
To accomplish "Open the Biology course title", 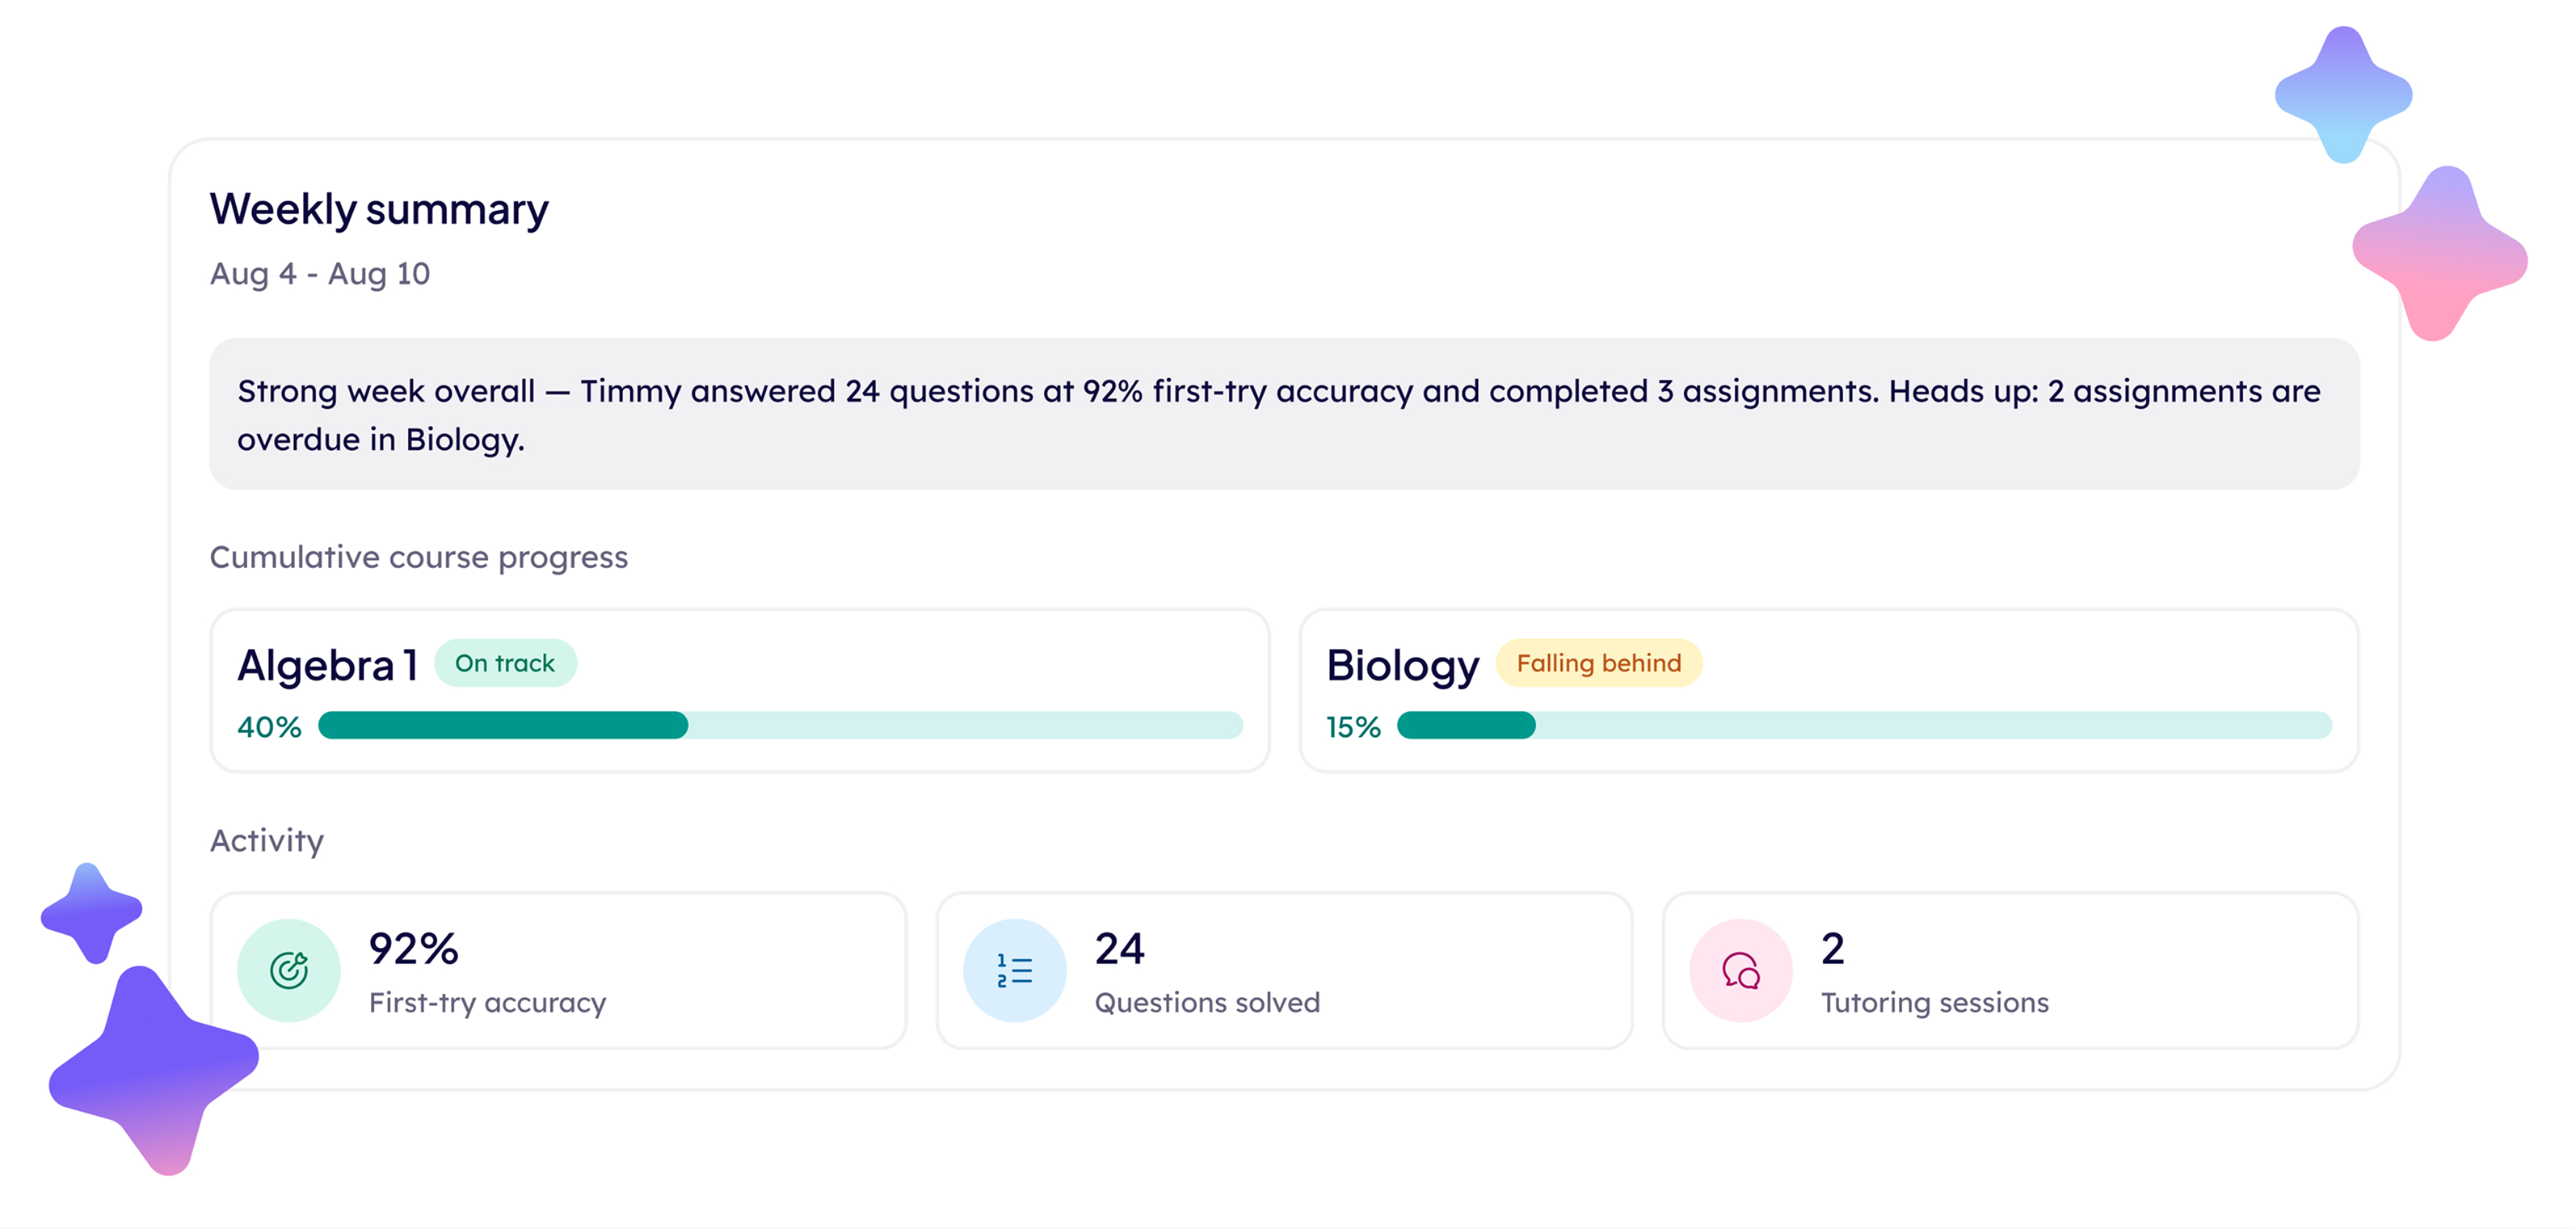I will 1402,666.
